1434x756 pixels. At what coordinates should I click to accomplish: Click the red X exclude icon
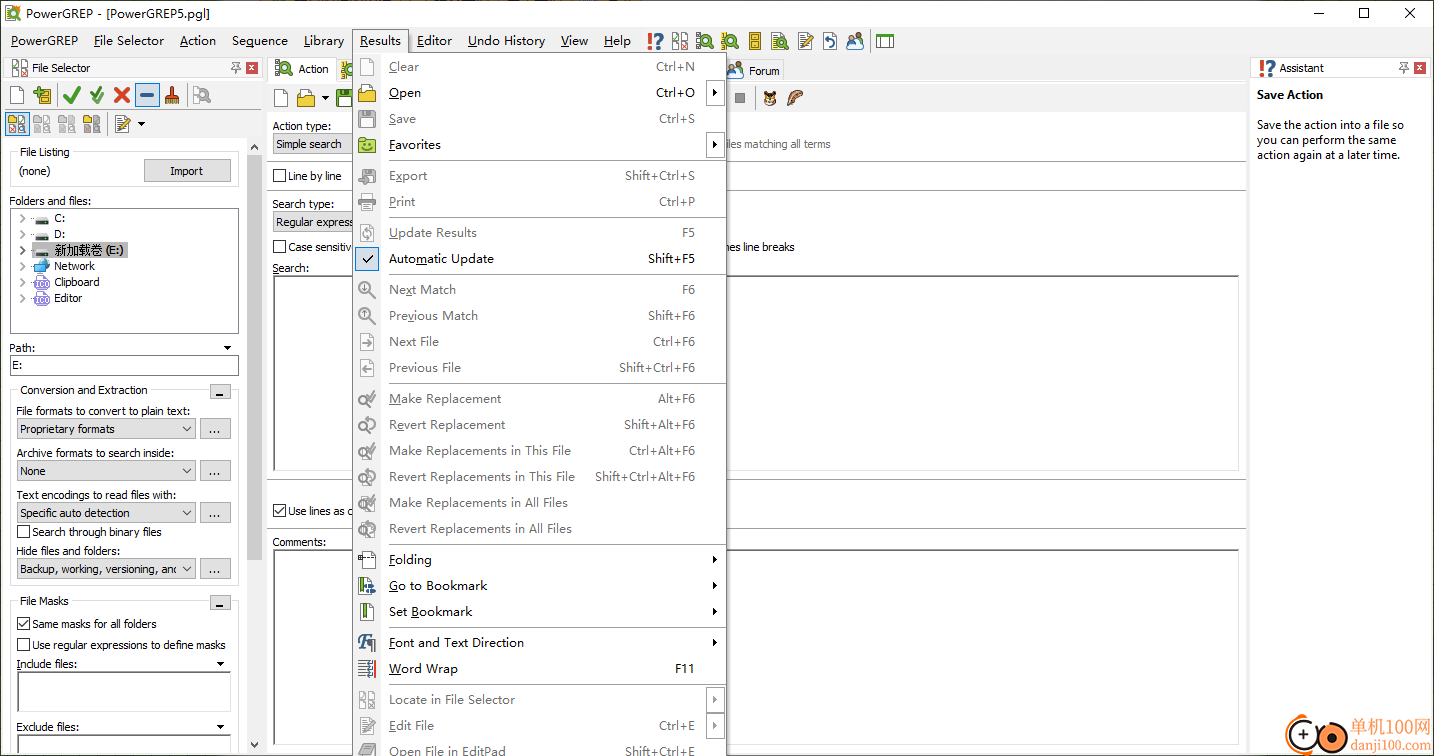click(x=122, y=95)
